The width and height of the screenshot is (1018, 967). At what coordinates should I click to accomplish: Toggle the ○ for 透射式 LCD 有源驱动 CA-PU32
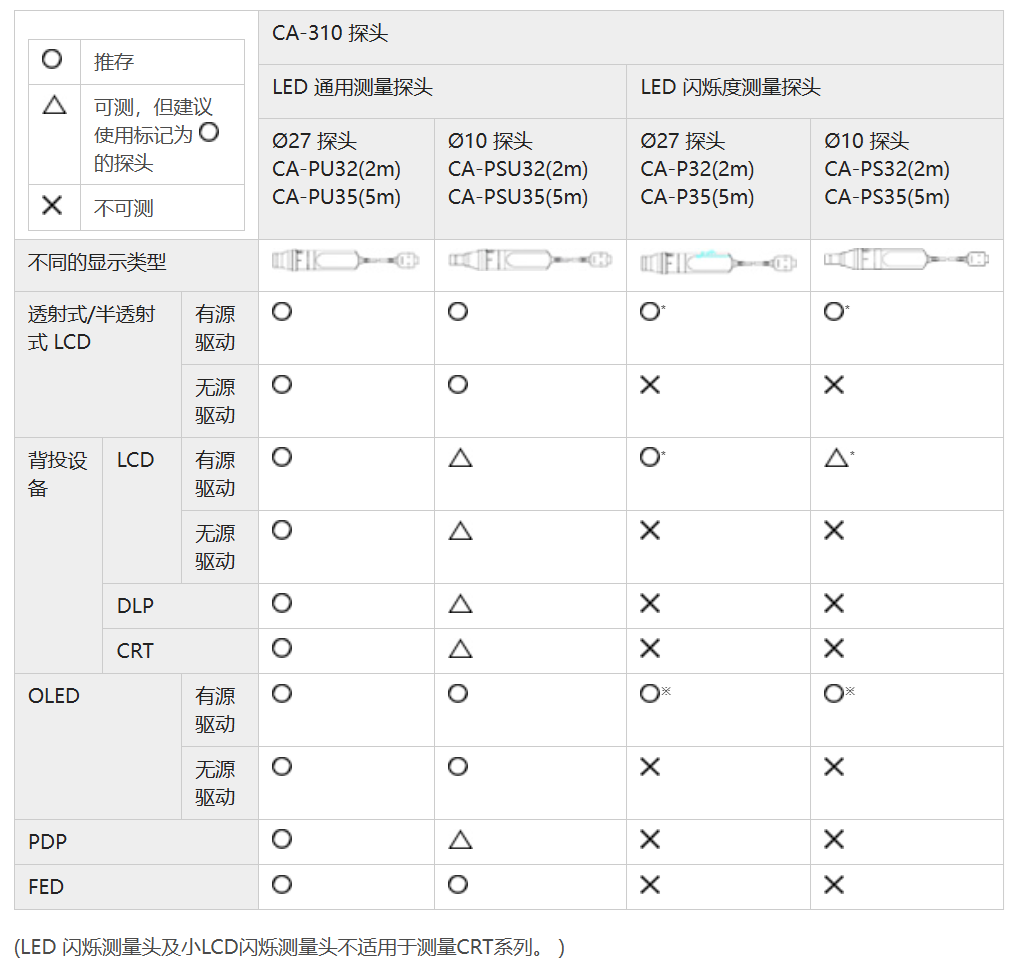pos(281,311)
